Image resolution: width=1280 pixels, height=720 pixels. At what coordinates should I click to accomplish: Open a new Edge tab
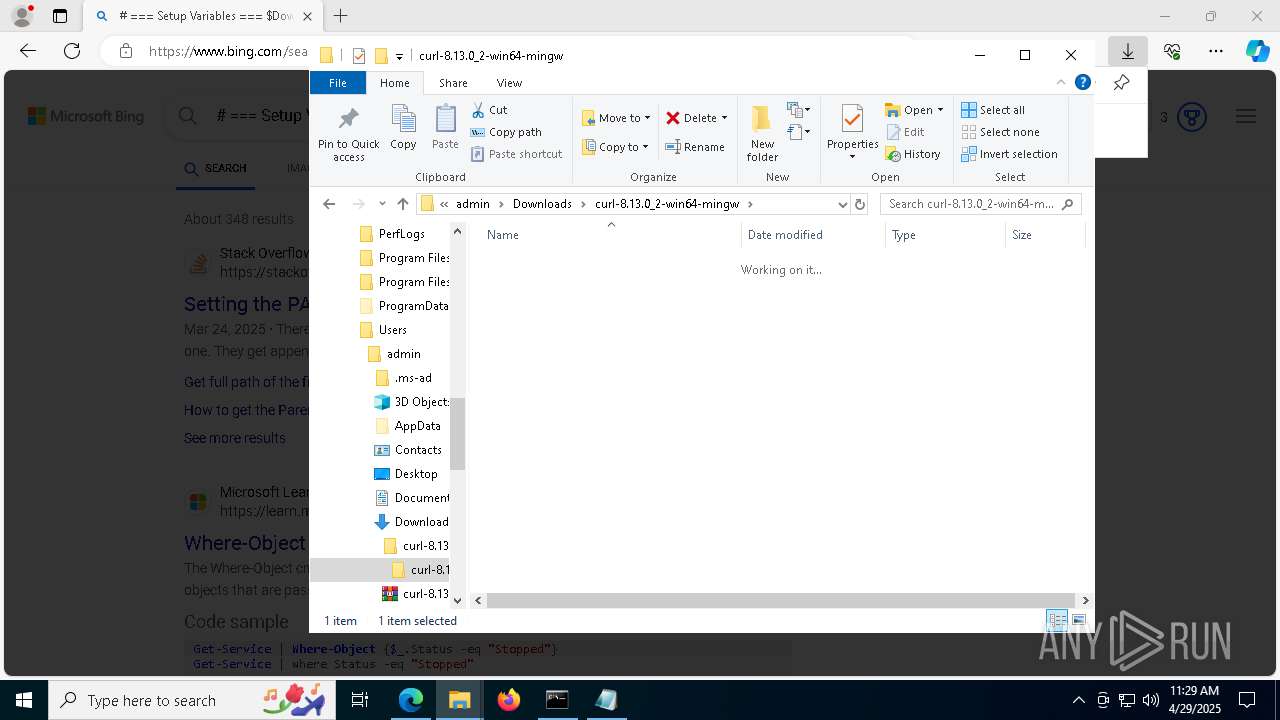click(341, 16)
